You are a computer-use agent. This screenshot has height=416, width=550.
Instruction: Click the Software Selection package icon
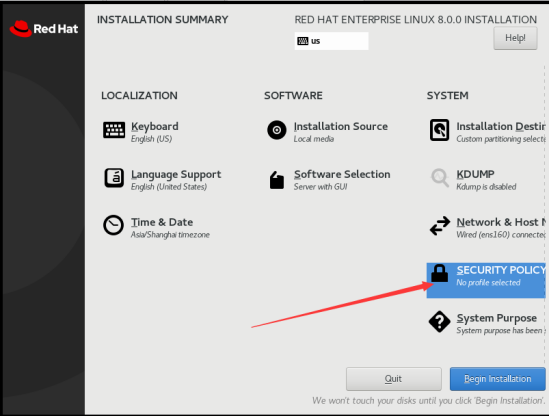click(x=277, y=180)
